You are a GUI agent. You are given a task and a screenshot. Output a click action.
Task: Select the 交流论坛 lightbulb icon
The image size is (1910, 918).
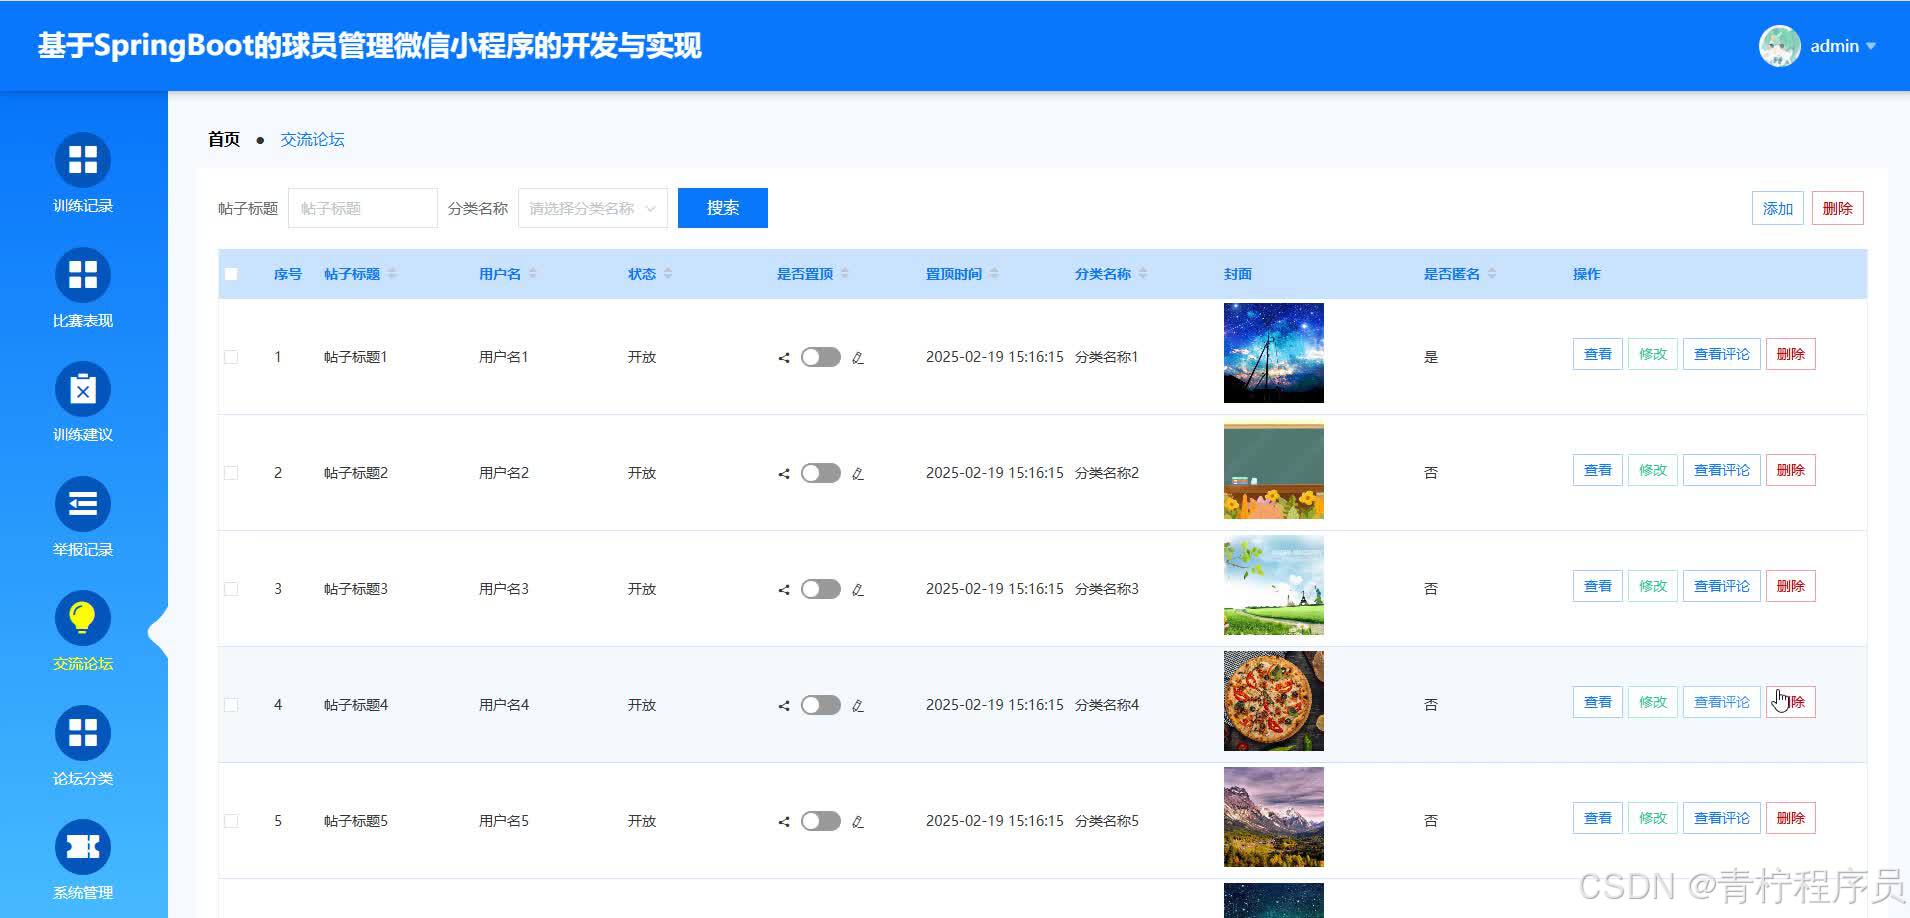(82, 618)
